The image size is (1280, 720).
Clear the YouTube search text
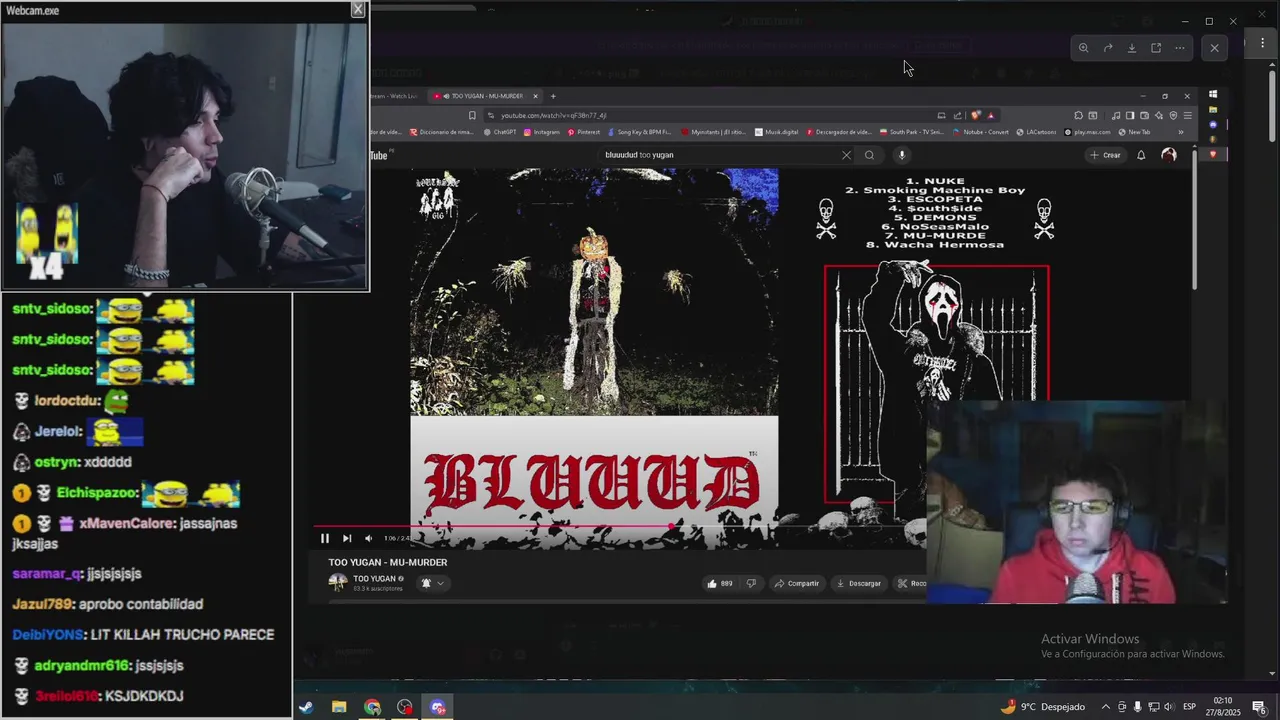(x=846, y=155)
